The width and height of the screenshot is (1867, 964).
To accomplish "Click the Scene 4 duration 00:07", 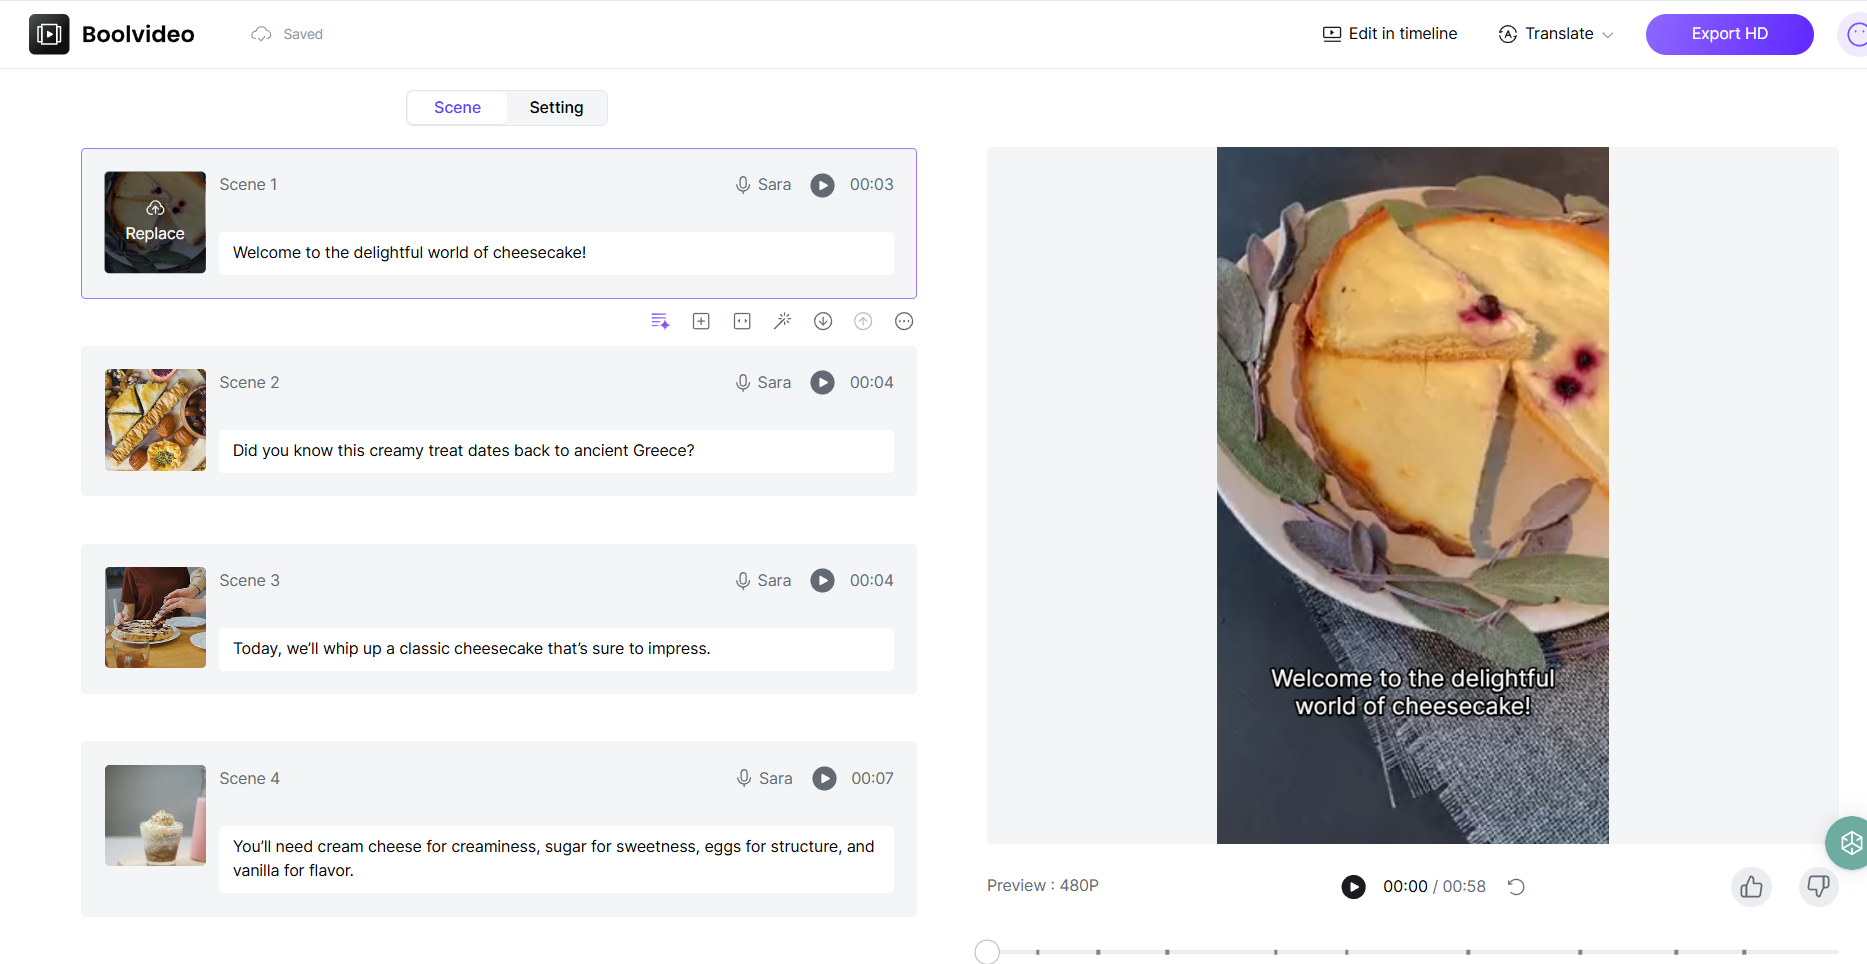I will (872, 779).
